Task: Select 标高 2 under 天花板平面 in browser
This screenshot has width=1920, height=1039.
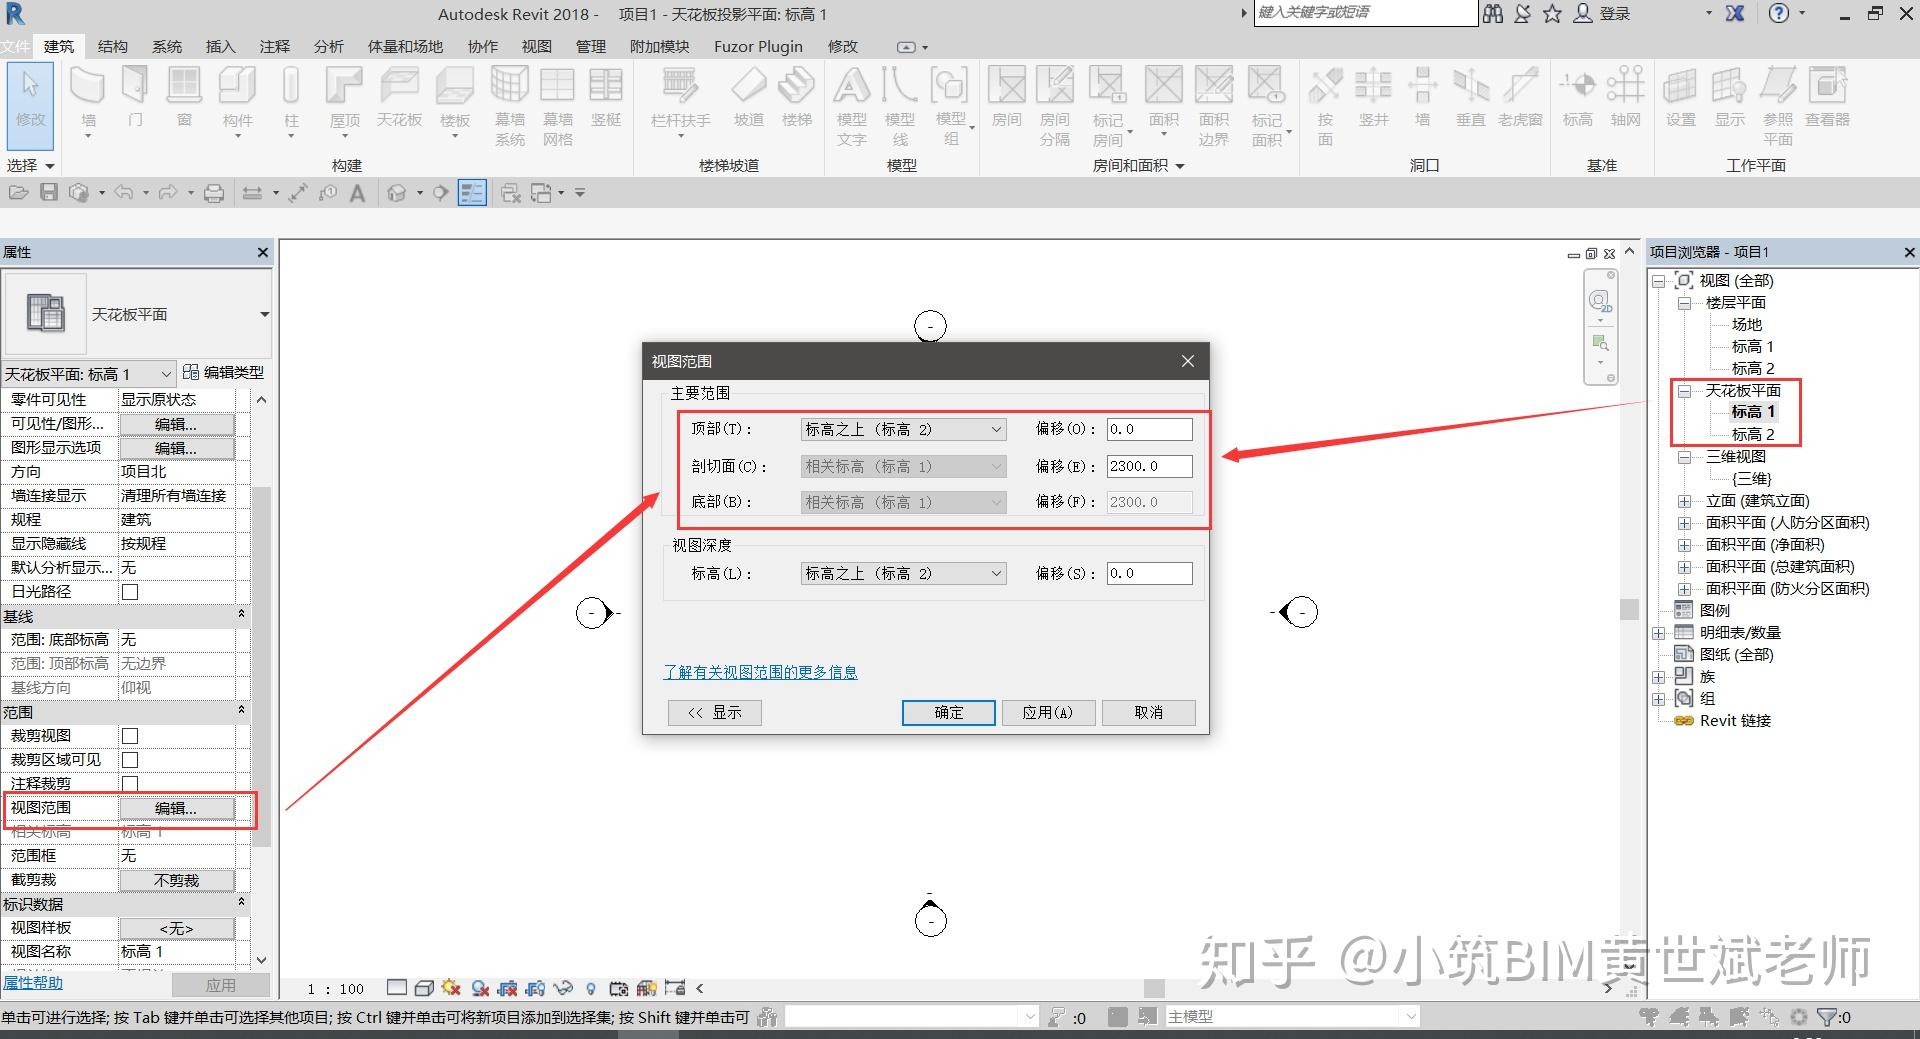Action: click(1752, 434)
